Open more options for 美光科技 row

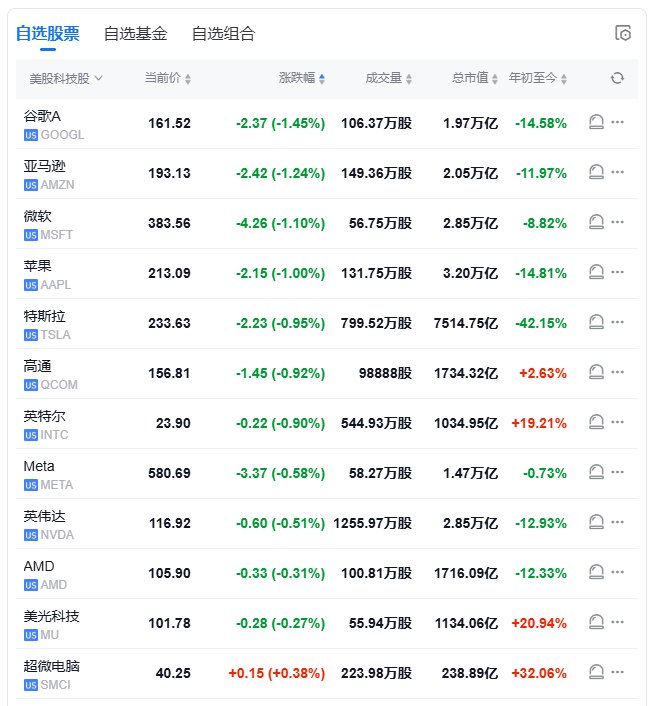coord(618,622)
